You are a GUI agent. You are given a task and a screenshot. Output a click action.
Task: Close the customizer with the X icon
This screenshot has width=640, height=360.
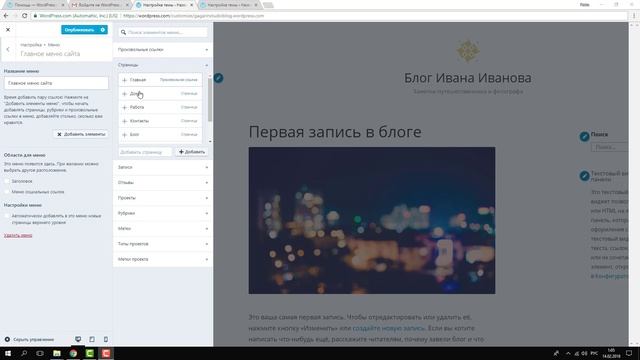(x=8, y=29)
